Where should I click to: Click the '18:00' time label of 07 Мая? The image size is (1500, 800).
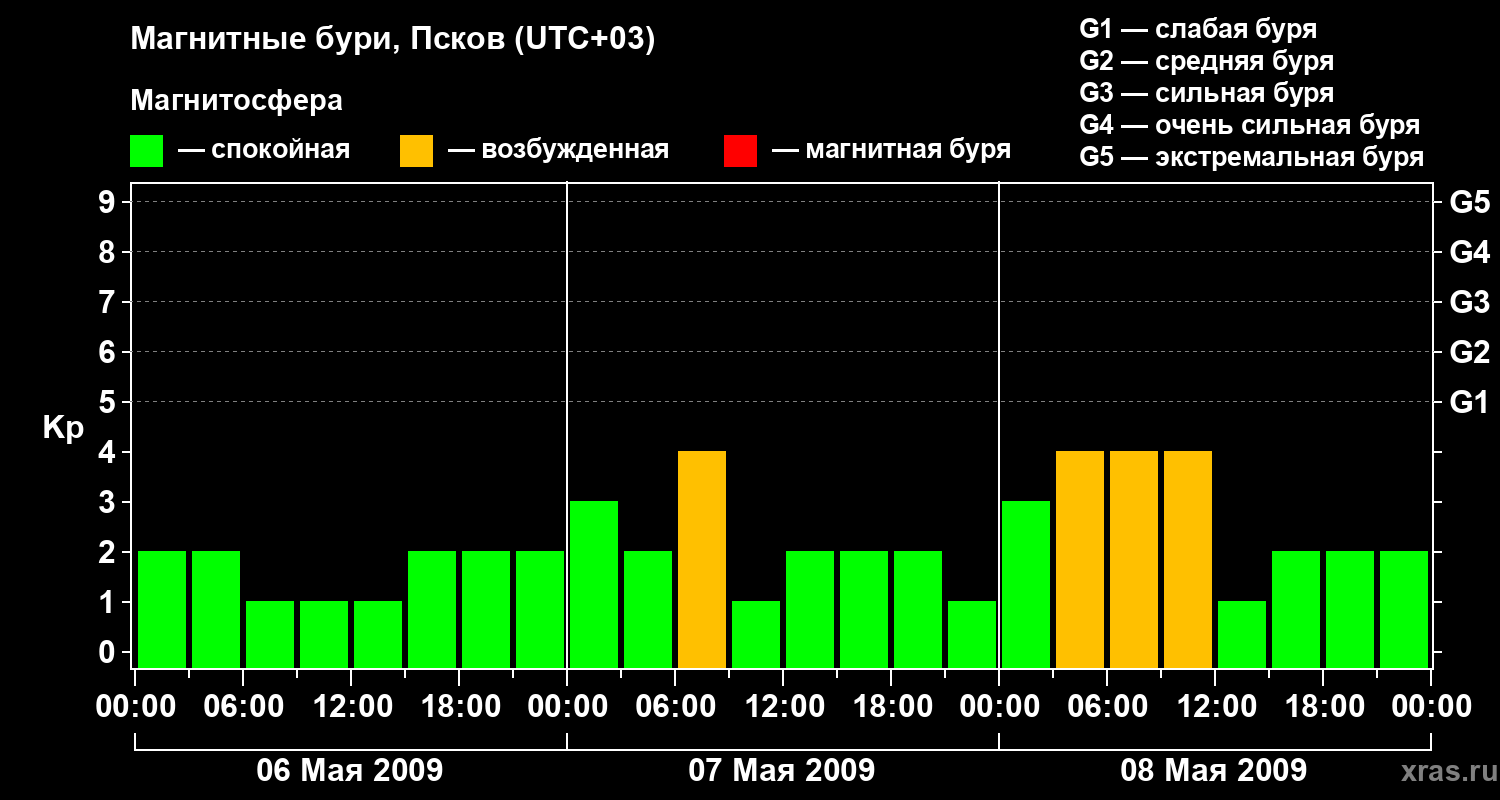coord(891,706)
